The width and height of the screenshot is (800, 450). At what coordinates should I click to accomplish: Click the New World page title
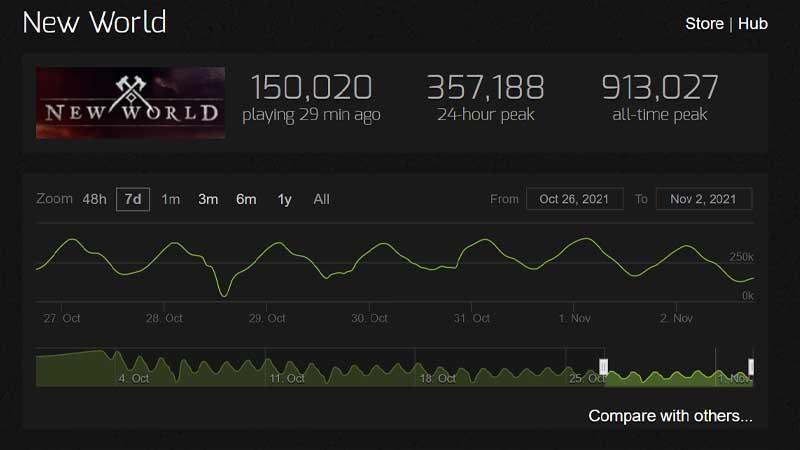(94, 22)
